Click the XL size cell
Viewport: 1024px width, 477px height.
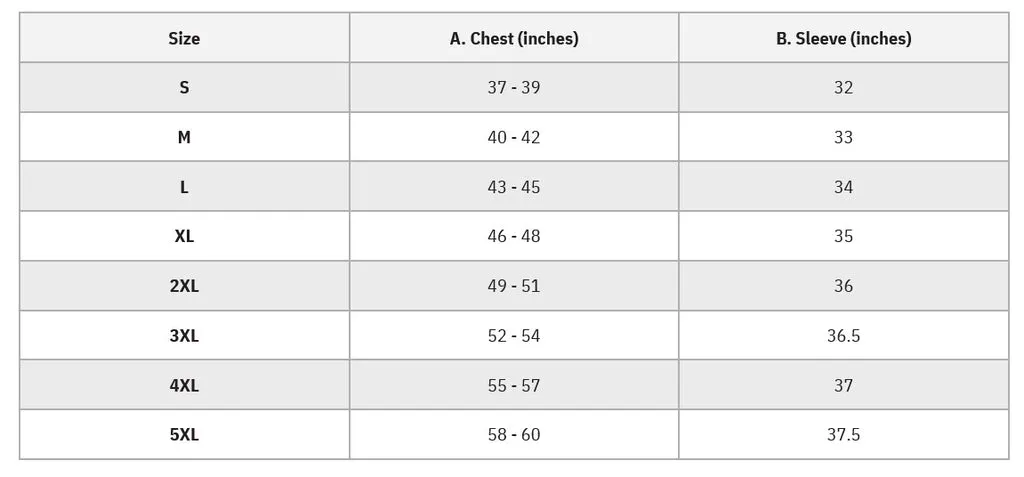[x=184, y=236]
